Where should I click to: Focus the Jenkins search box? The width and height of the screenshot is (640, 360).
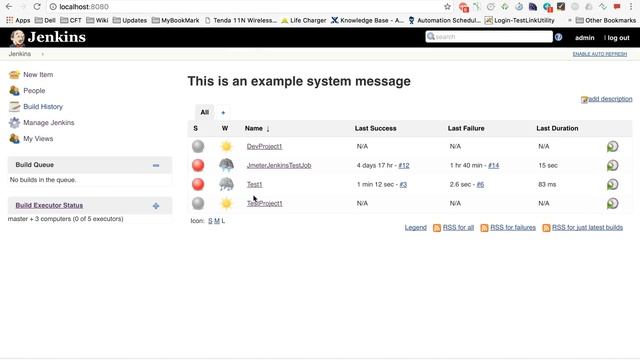pyautogui.click(x=489, y=37)
